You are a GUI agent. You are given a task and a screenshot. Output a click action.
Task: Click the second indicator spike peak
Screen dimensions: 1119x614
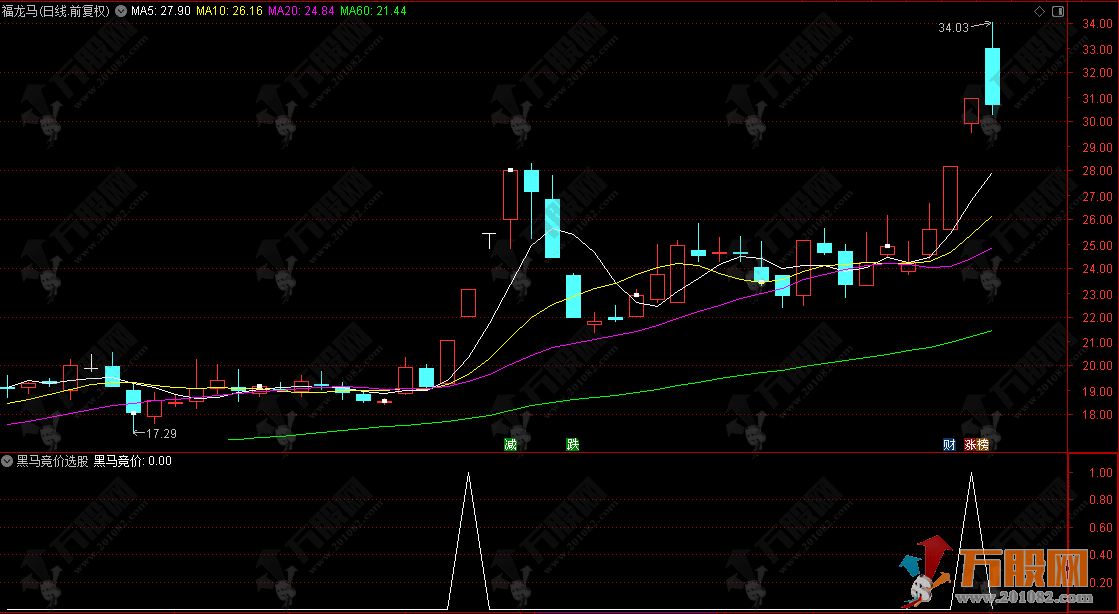point(971,474)
